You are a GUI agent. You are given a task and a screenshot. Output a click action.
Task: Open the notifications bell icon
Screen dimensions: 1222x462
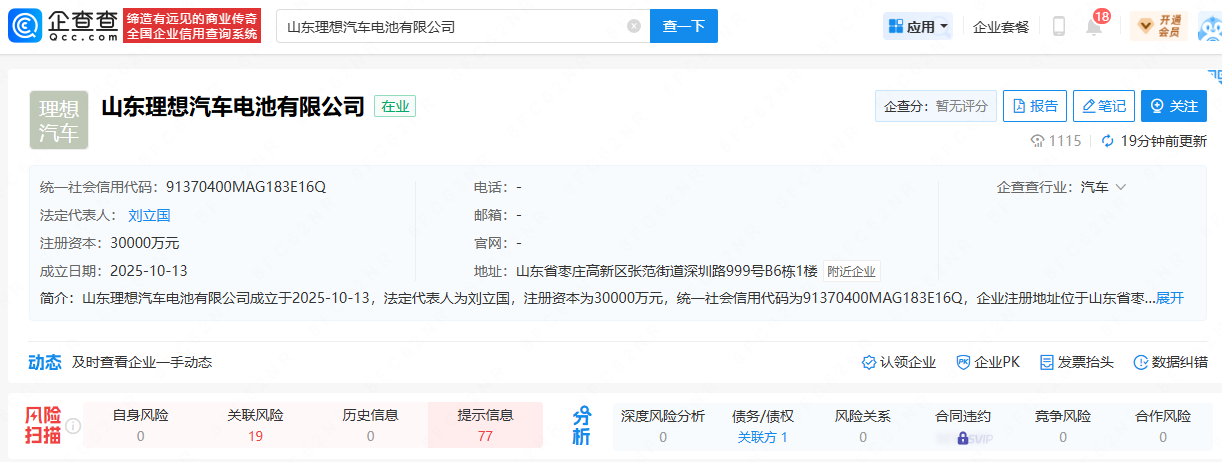tap(1094, 27)
